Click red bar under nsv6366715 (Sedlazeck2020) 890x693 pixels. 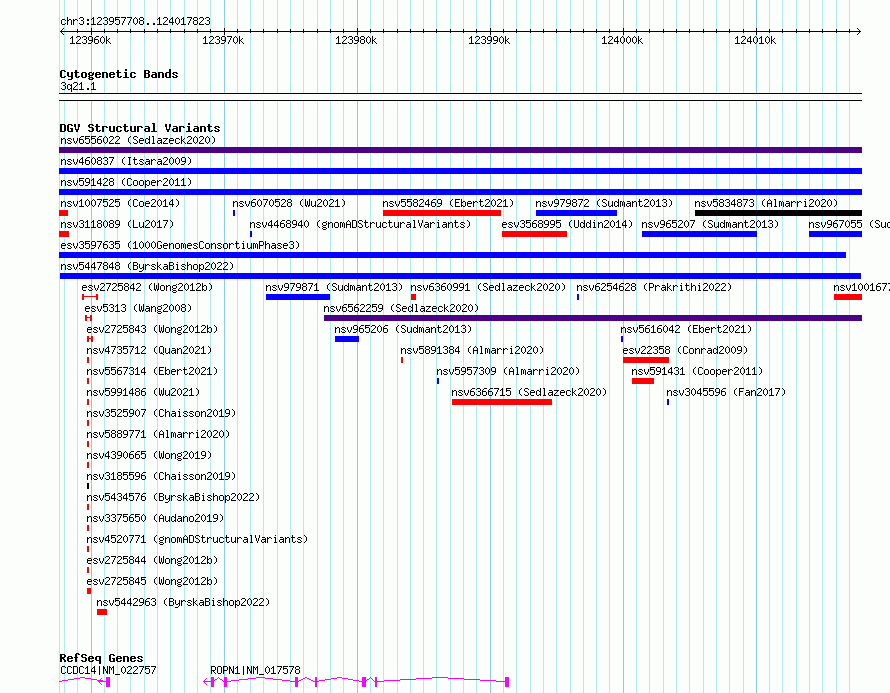pos(502,402)
